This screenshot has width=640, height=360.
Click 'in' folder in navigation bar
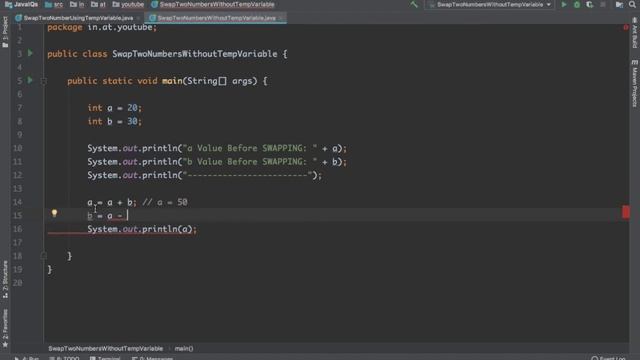coord(77,4)
